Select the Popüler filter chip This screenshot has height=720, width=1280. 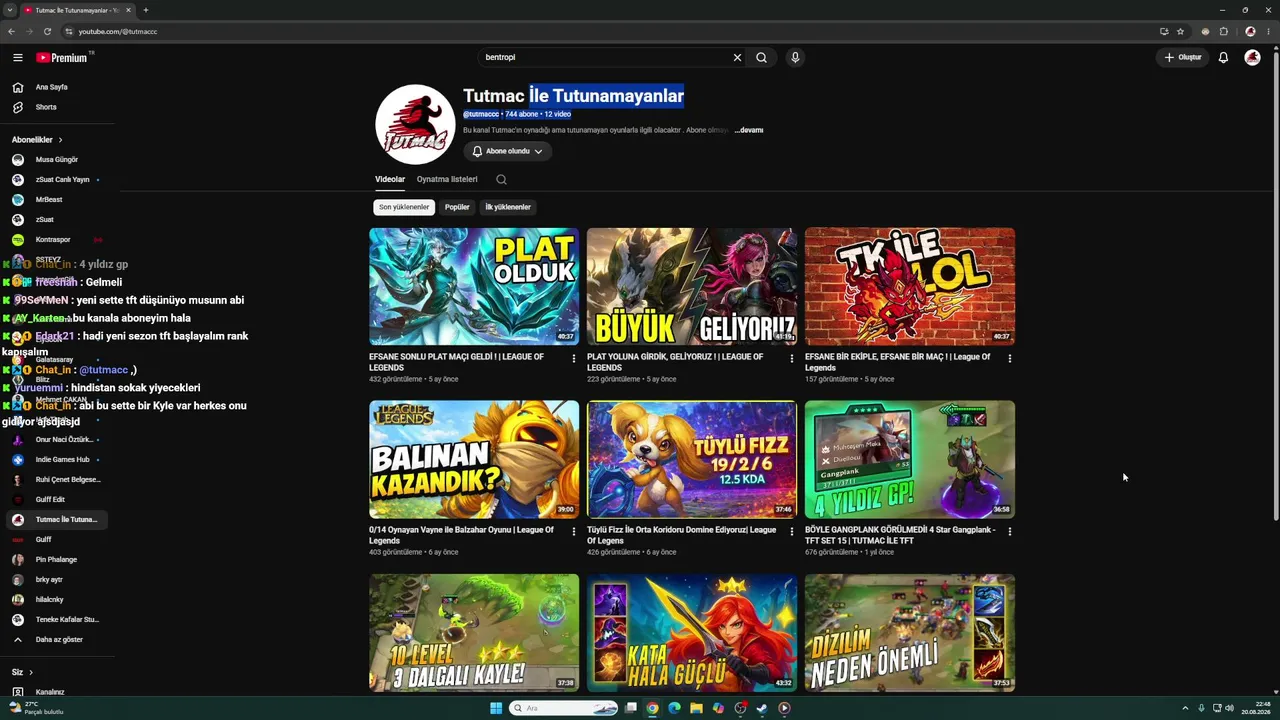point(457,207)
